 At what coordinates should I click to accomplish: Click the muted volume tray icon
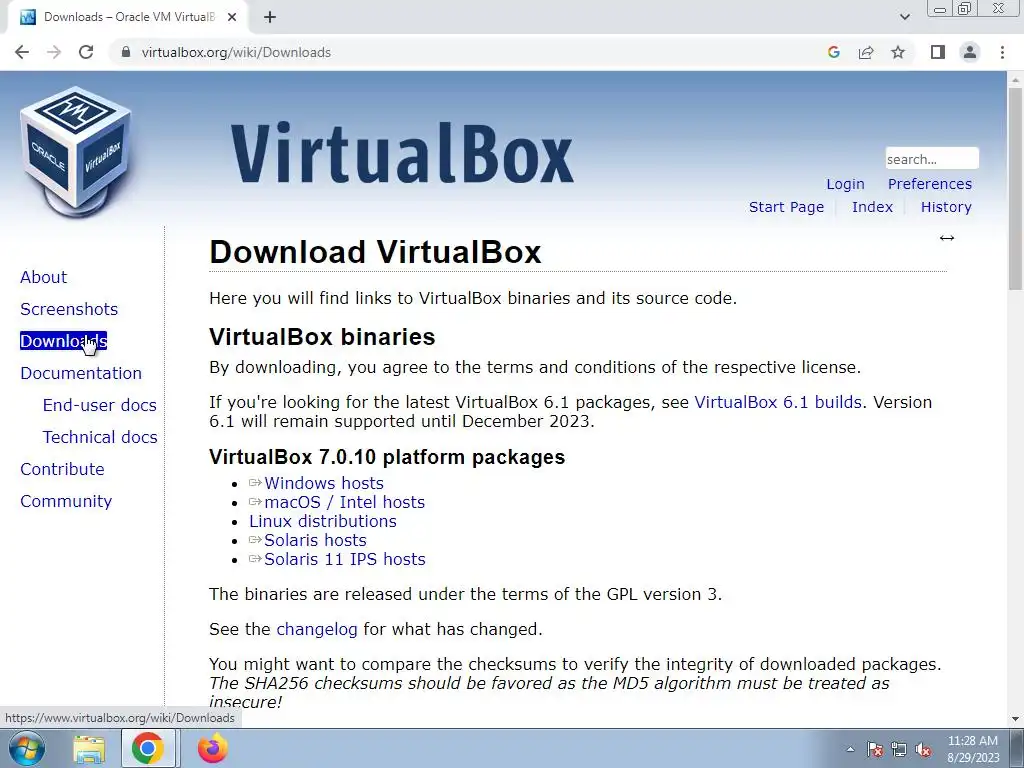coord(923,749)
